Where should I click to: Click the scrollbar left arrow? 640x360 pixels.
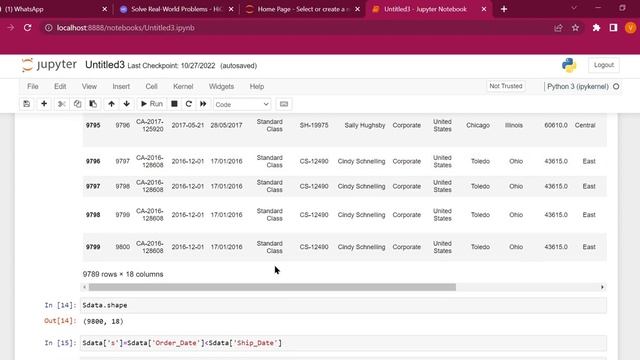point(84,287)
